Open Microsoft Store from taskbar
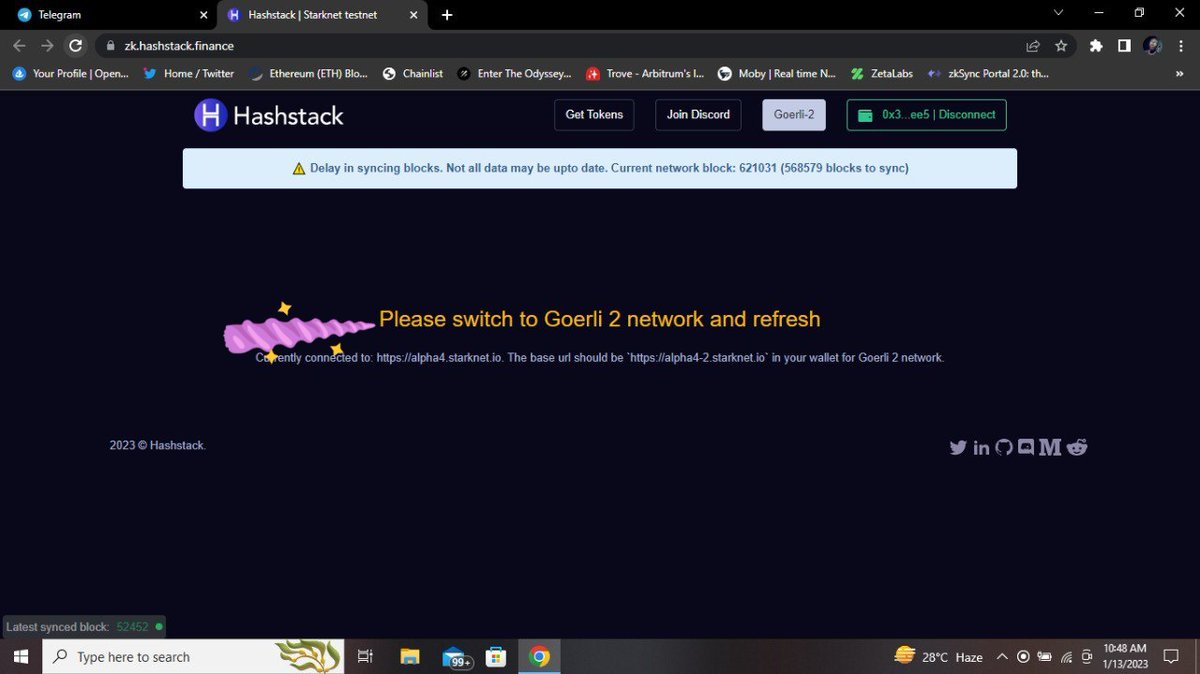Viewport: 1200px width, 674px height. (496, 657)
